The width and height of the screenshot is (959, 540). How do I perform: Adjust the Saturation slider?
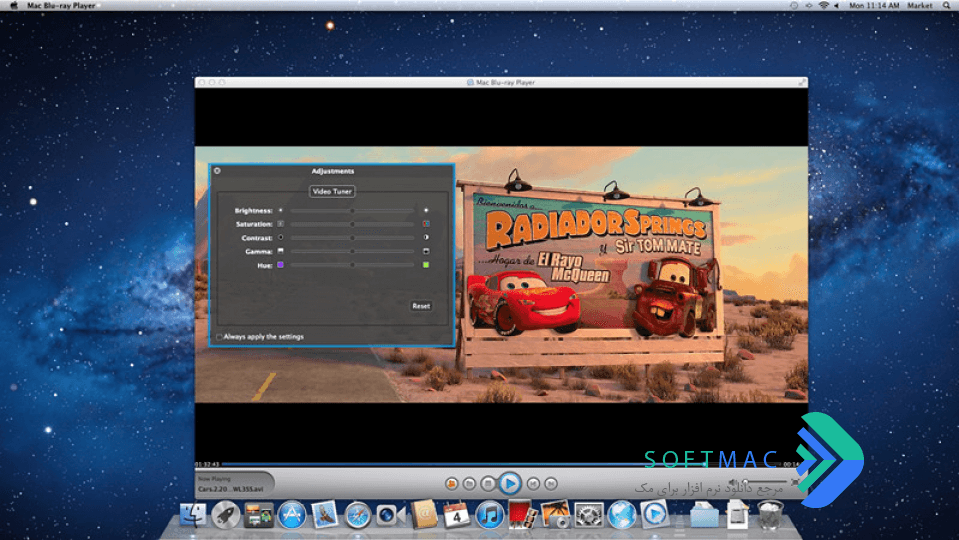tap(352, 224)
